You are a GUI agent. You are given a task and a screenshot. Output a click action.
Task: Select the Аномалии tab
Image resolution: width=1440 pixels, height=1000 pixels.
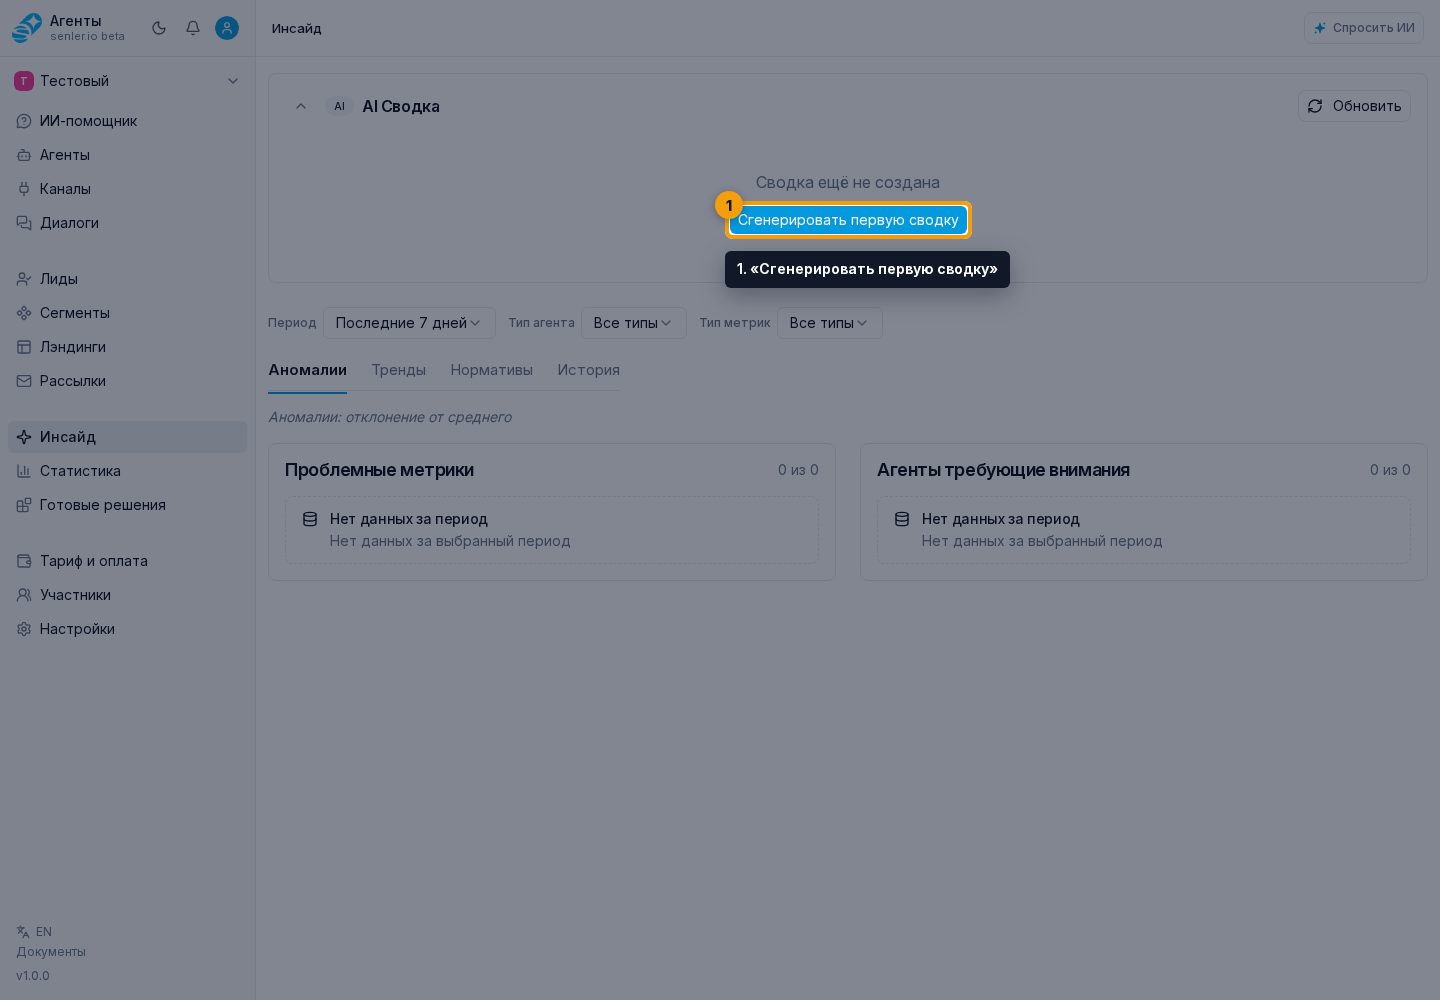(x=308, y=370)
